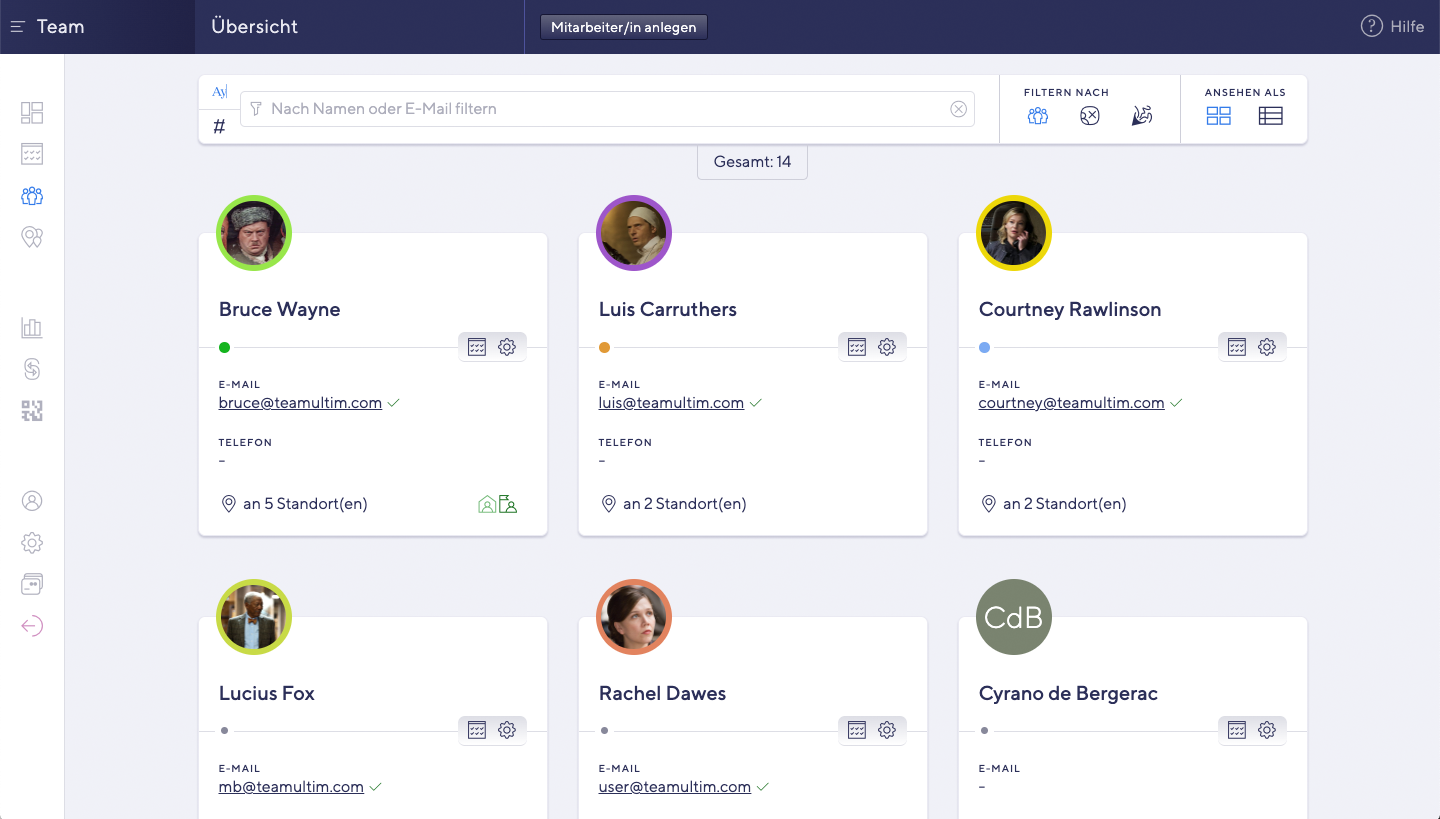Select the team members icon in the sidebar
The height and width of the screenshot is (819, 1440).
32,196
